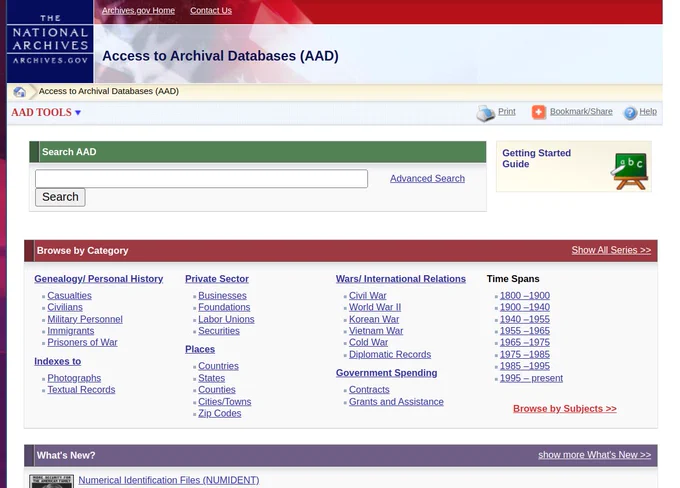Viewport: 680px width, 488px height.
Task: Go to Archives.gov Home
Action: (138, 10)
